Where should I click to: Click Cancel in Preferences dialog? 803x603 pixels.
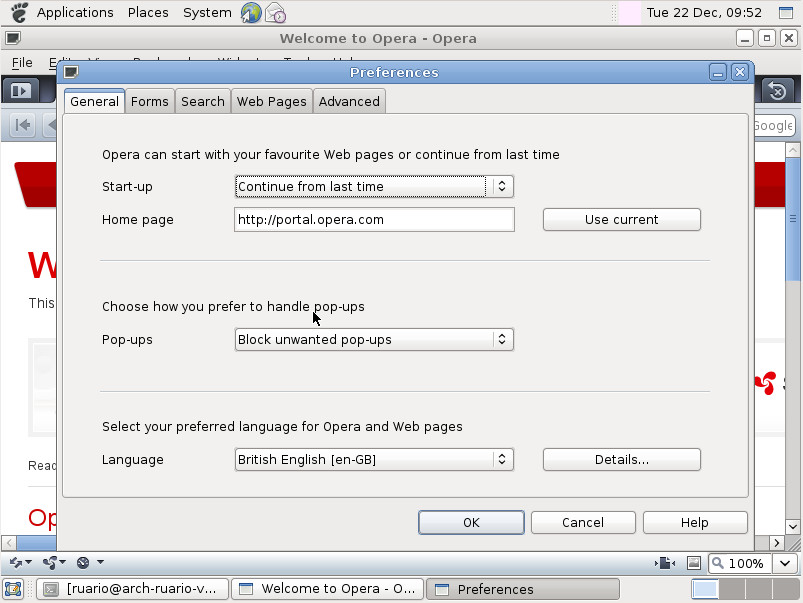(583, 523)
